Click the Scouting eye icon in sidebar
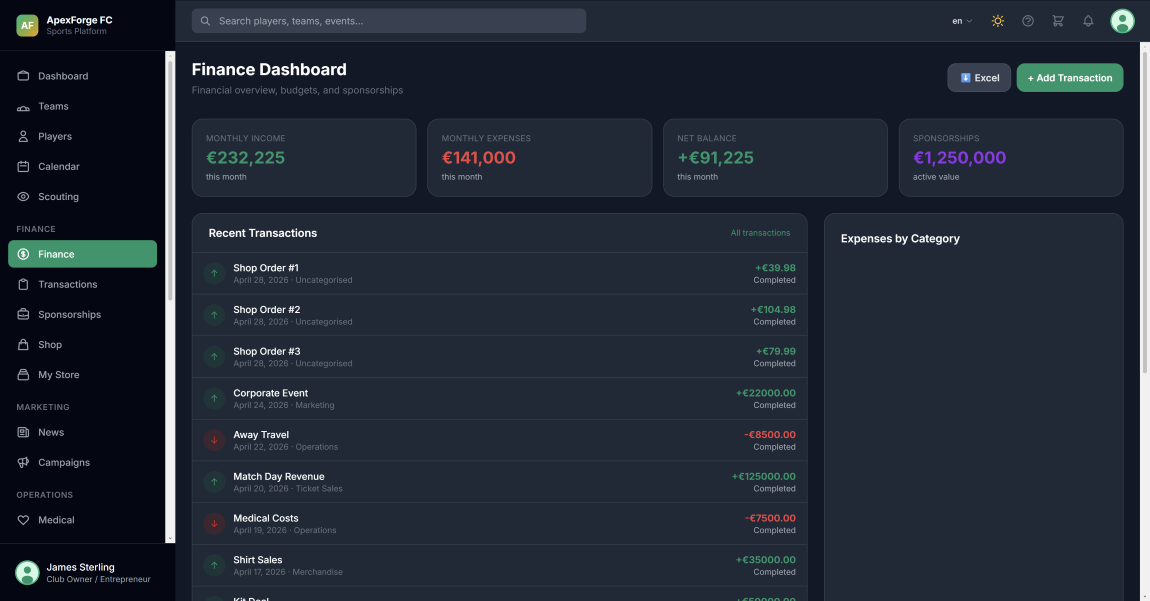 tap(24, 197)
